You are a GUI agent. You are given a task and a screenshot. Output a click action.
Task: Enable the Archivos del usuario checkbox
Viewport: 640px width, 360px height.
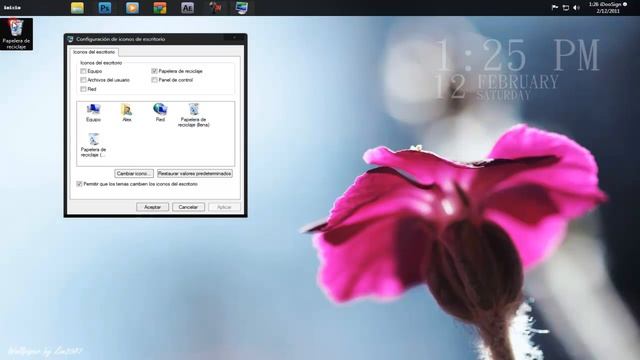83,80
